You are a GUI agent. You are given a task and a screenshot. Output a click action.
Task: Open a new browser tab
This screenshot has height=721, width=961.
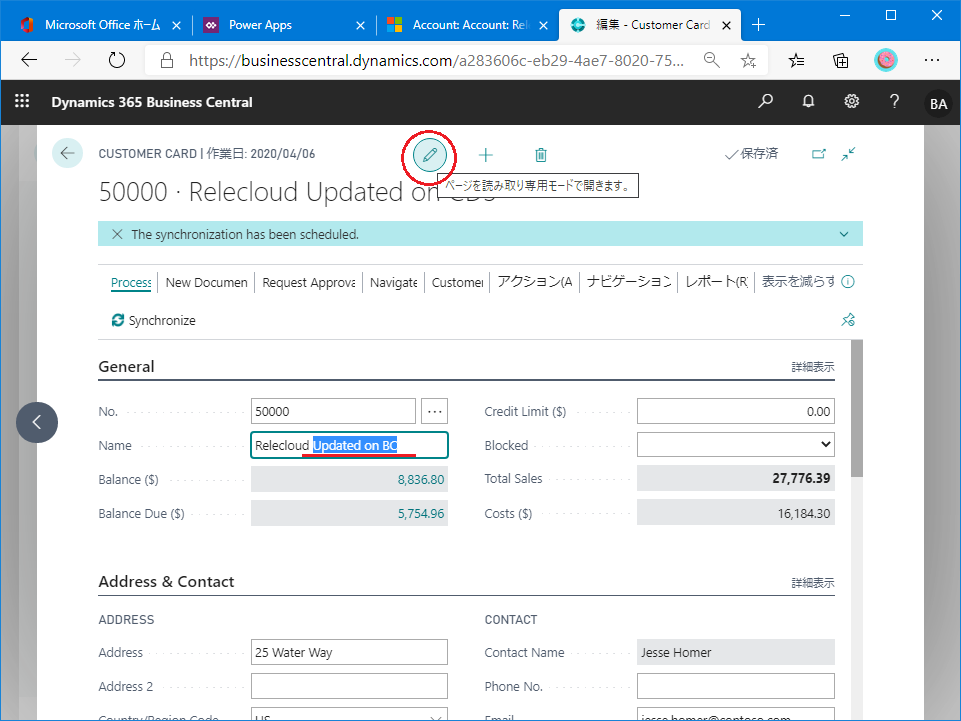(758, 25)
